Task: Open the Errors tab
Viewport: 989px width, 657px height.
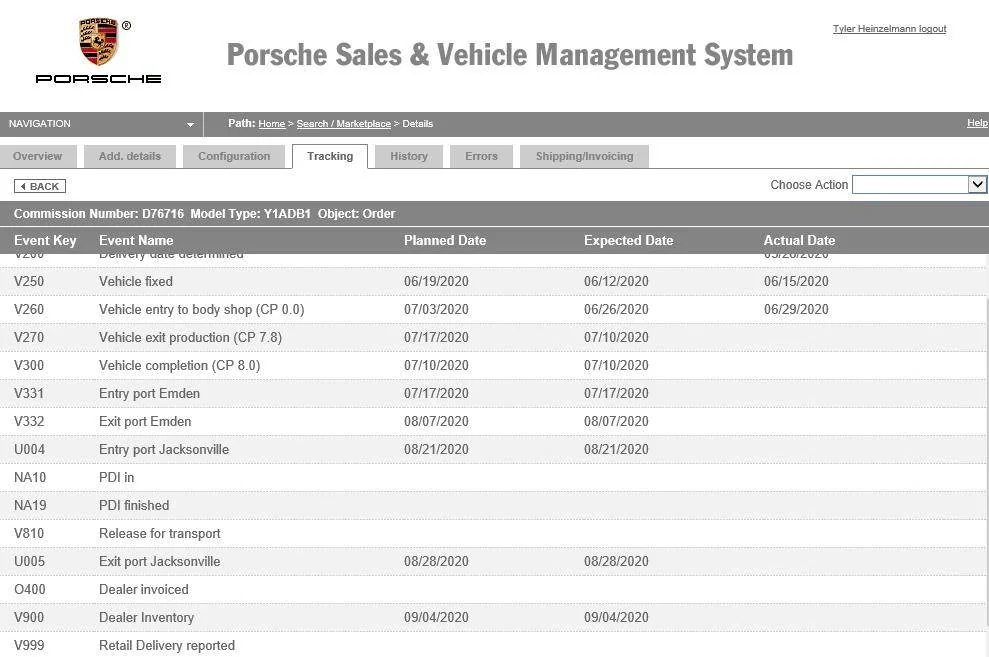Action: tap(481, 156)
